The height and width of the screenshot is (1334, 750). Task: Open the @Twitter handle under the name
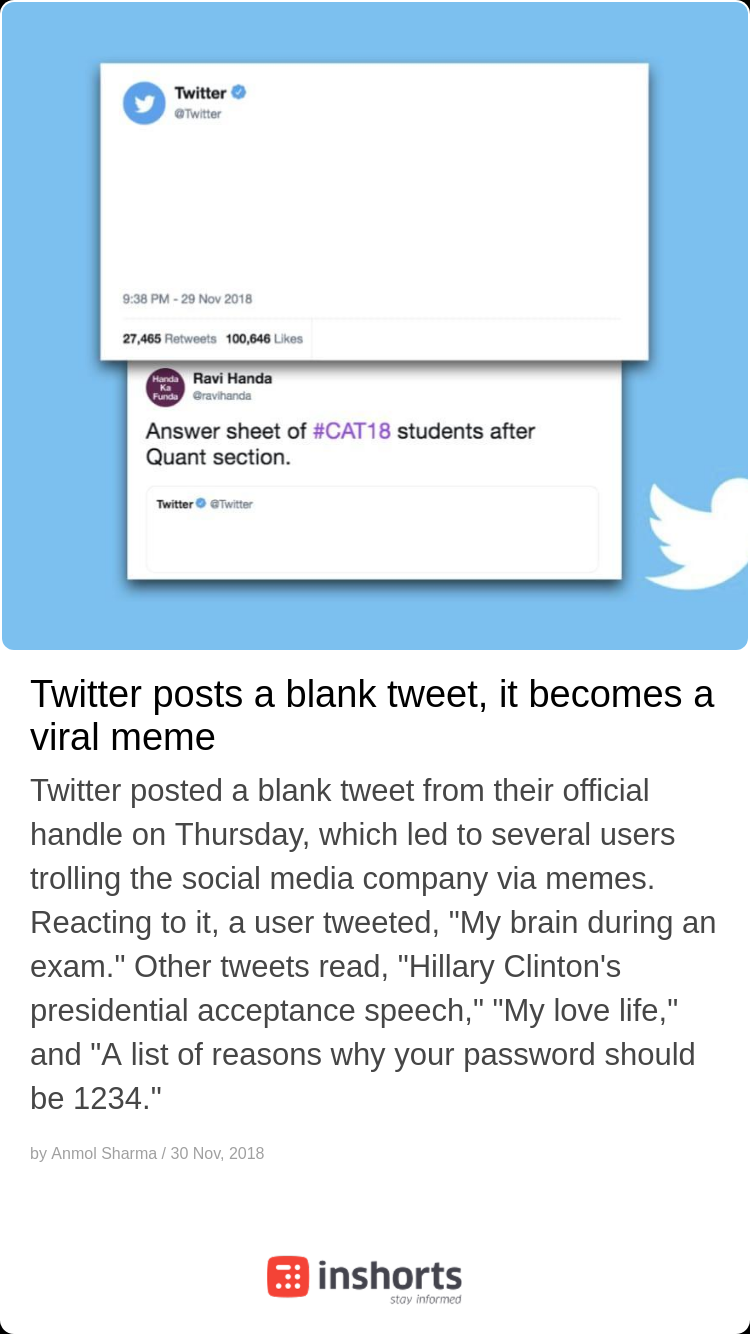(198, 114)
